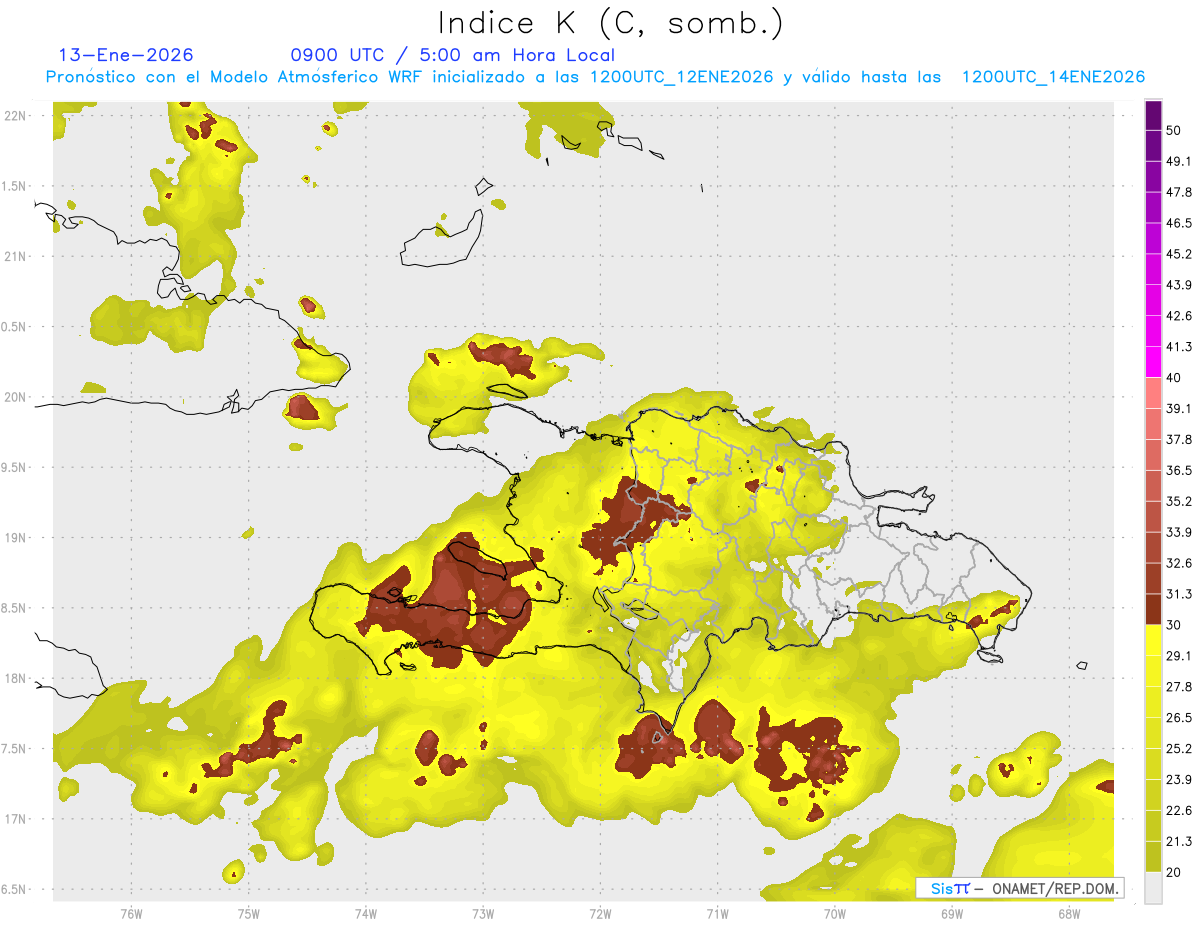Click the dark brown colorbar segment between 30 and 31.3

pyautogui.click(x=1153, y=610)
